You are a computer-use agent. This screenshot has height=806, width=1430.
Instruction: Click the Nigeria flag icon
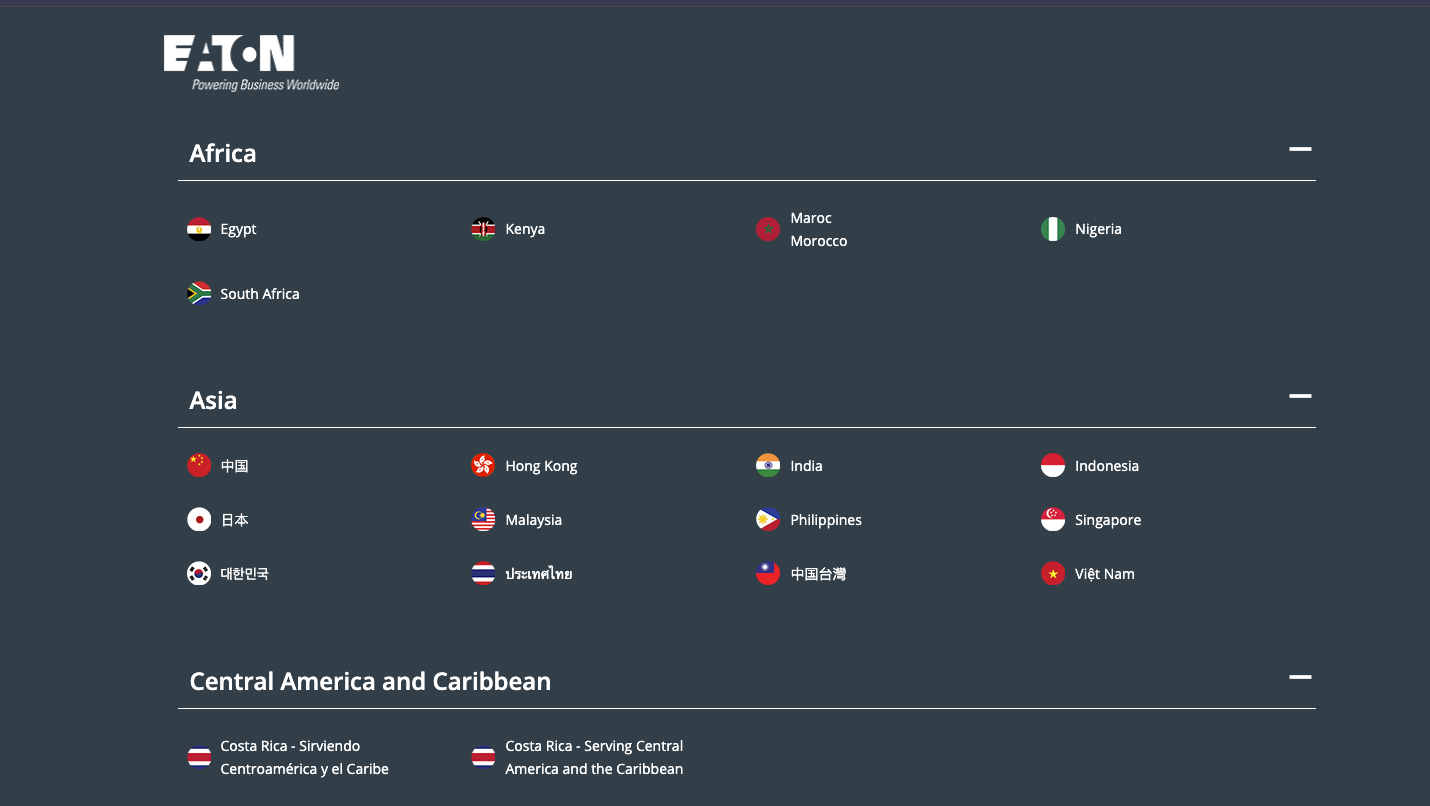1053,229
